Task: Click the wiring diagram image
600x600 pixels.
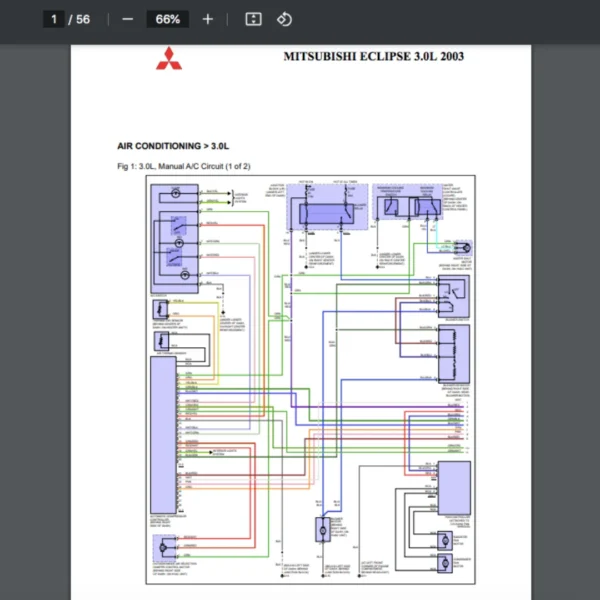Action: (310, 380)
